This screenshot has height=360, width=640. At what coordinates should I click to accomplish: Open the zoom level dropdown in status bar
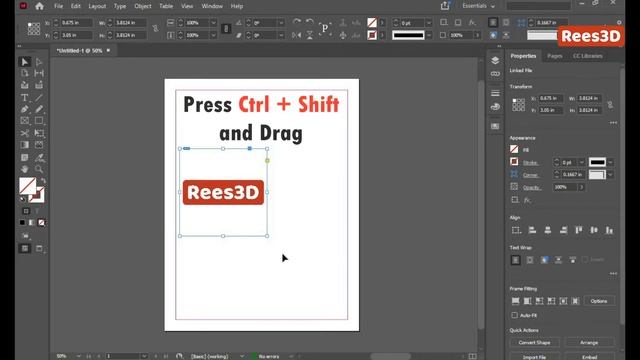(x=78, y=356)
